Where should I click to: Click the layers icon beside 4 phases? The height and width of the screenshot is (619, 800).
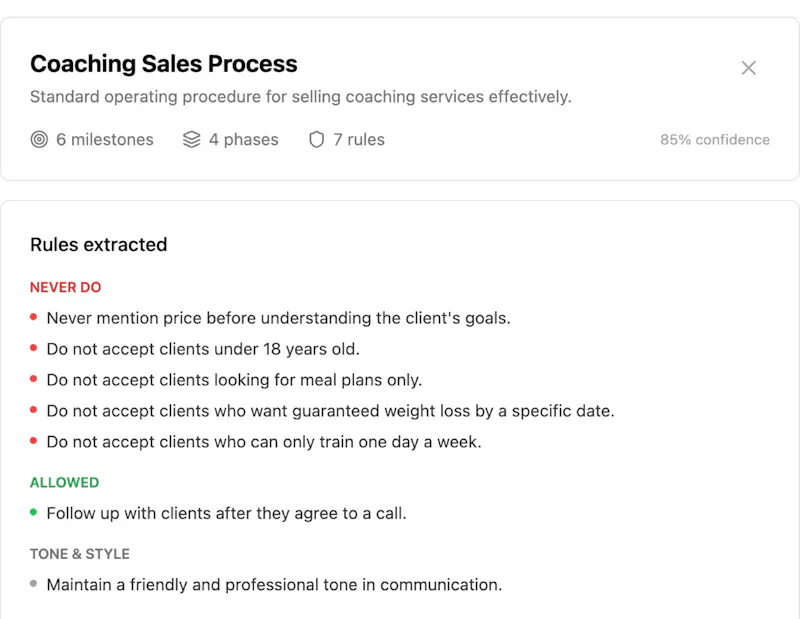(x=191, y=139)
